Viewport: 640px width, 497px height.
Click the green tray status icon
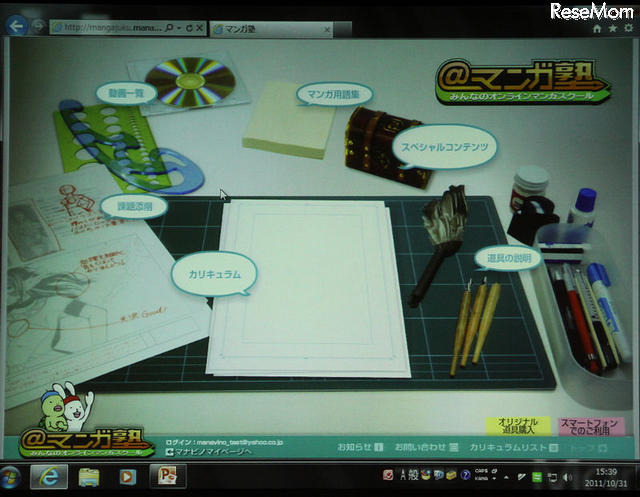tap(537, 477)
